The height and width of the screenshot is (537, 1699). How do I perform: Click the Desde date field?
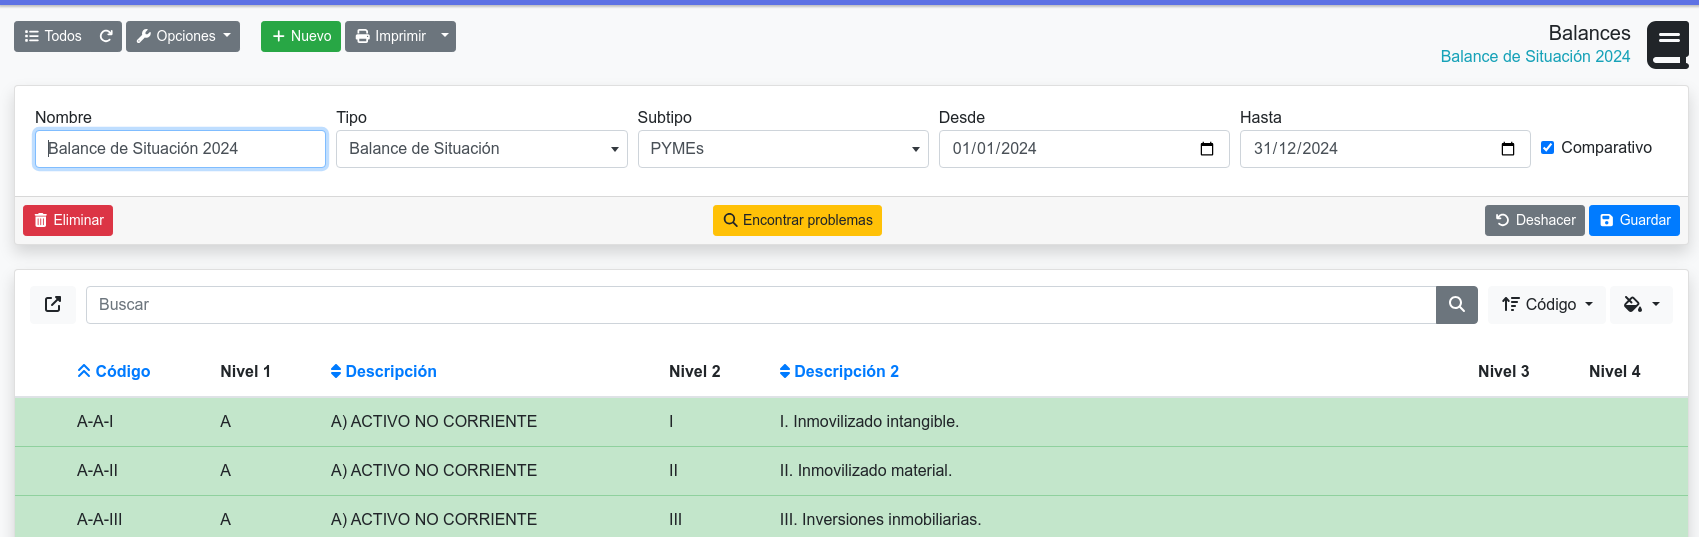(1084, 149)
